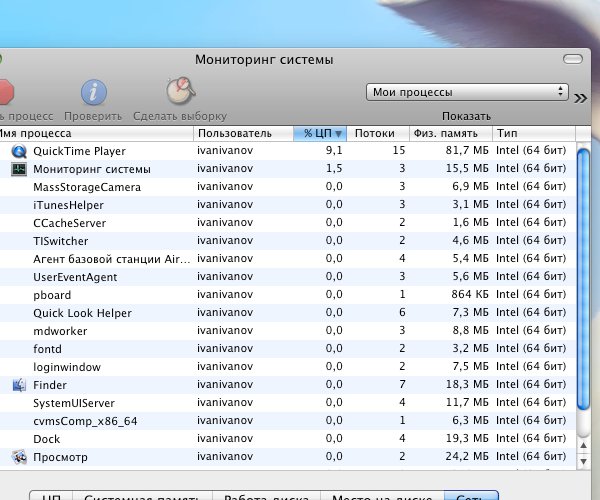Image resolution: width=600 pixels, height=500 pixels.
Task: Select the fontd process
Action: (47, 349)
